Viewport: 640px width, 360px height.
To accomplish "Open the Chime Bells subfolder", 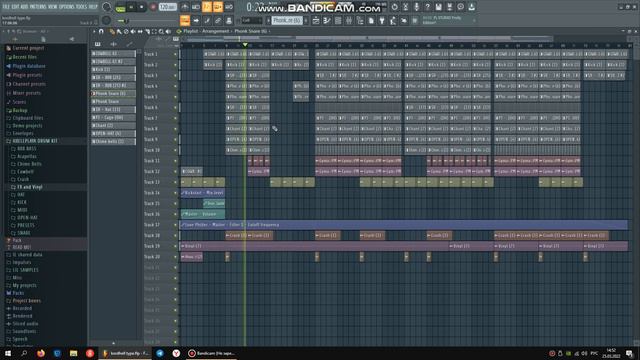I will [29, 164].
